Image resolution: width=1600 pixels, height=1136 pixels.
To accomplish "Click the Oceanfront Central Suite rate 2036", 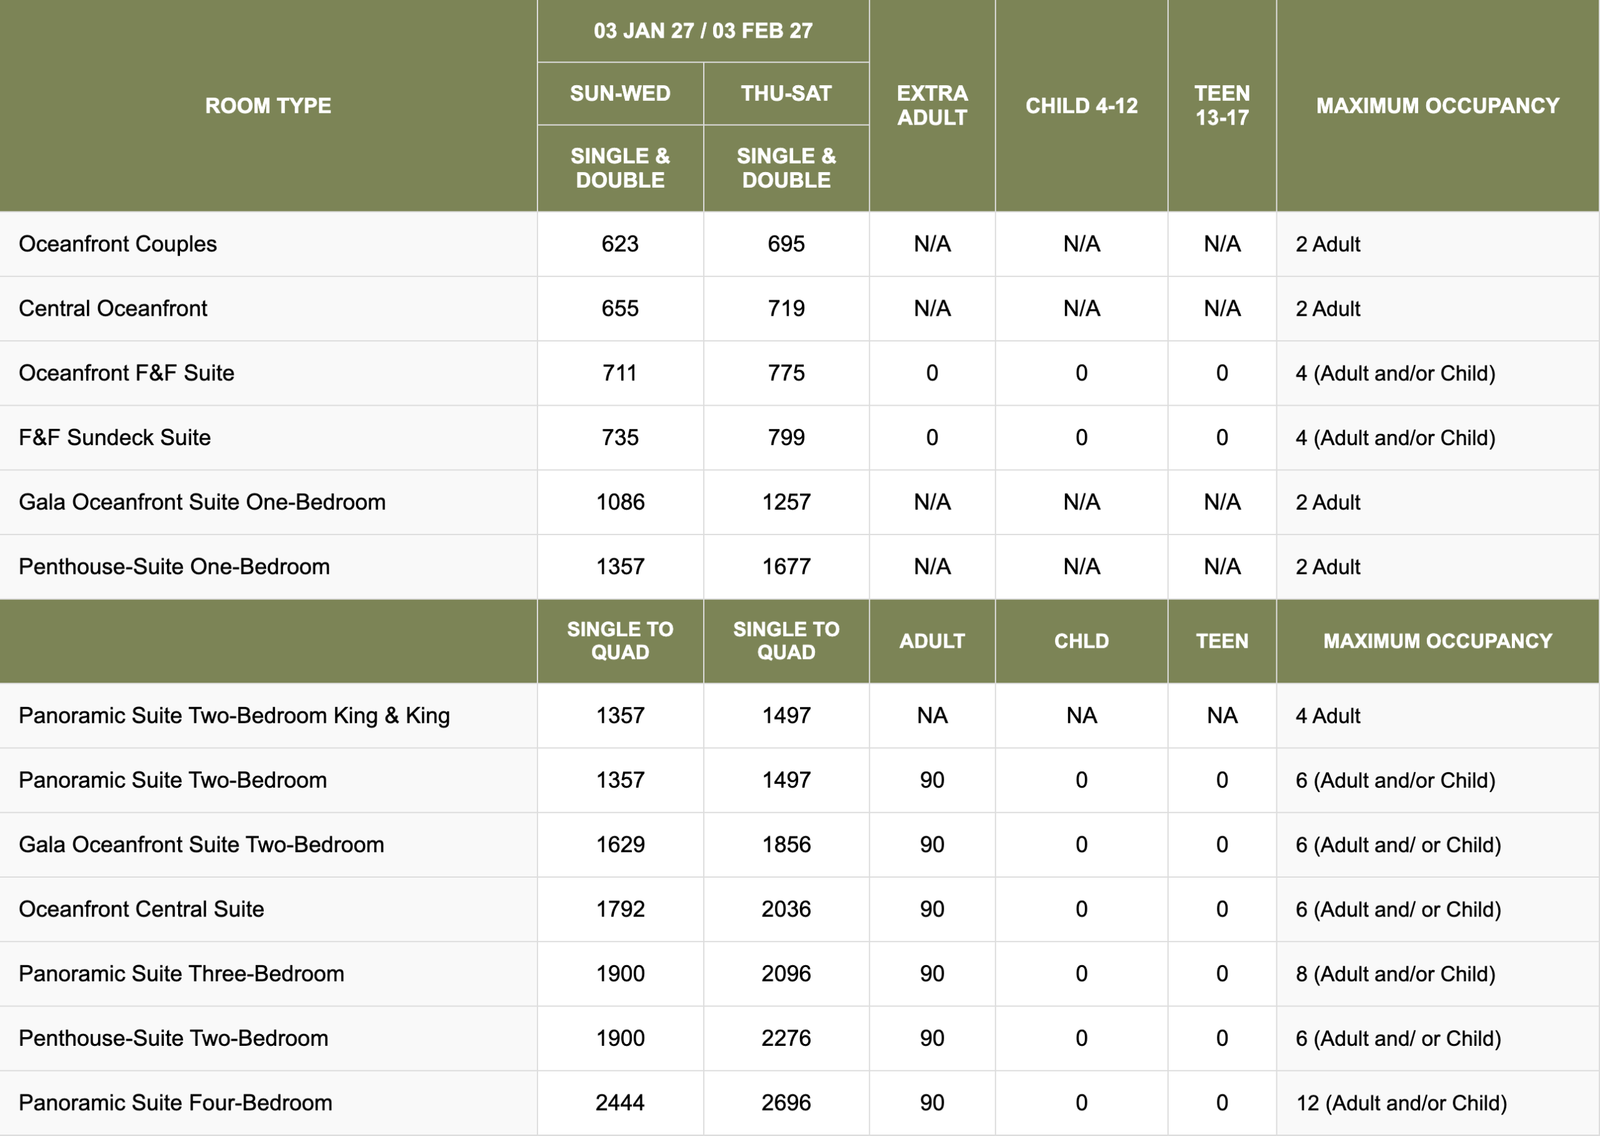I will click(786, 909).
